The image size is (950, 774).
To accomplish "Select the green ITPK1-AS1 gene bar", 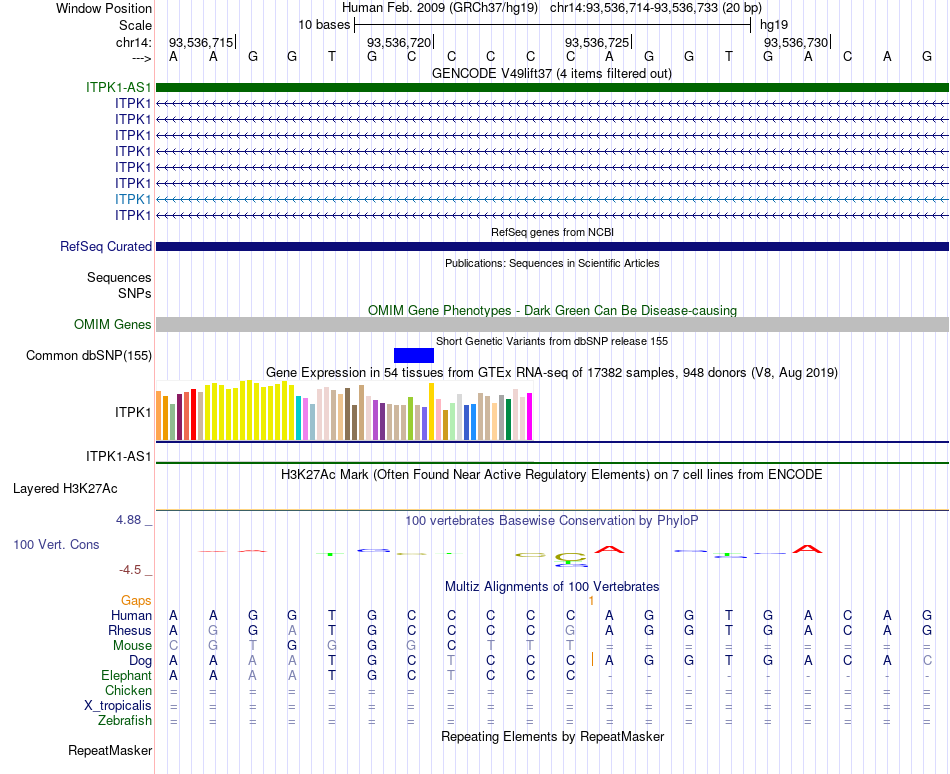I will (552, 87).
